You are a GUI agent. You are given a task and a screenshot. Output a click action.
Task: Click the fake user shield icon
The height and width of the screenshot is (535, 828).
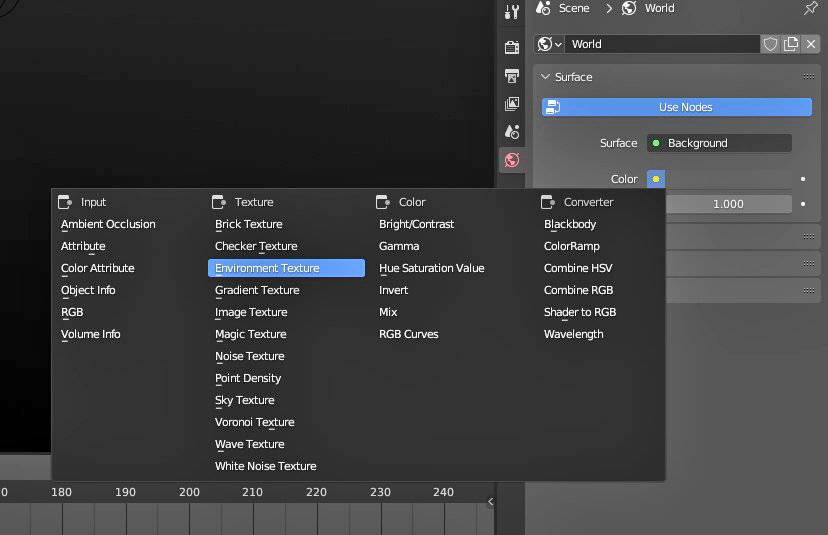click(770, 44)
